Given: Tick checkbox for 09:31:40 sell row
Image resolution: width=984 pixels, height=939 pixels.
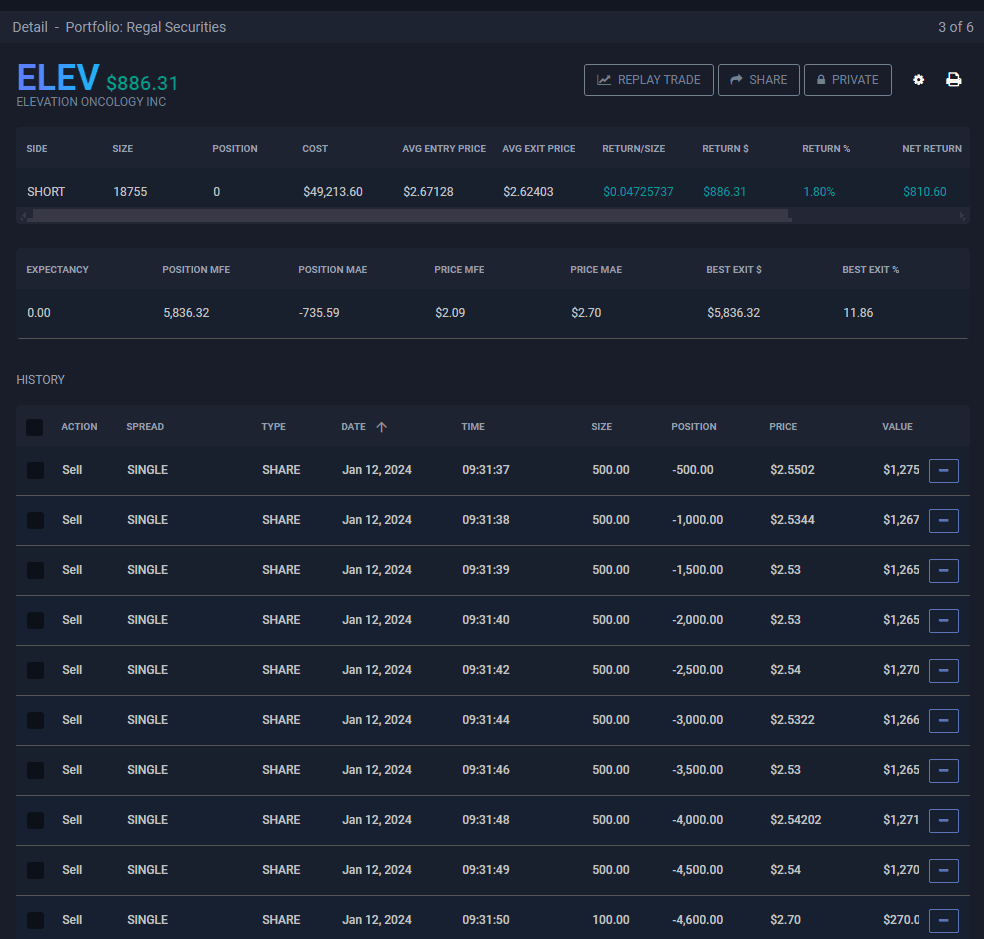Looking at the screenshot, I should coord(35,620).
